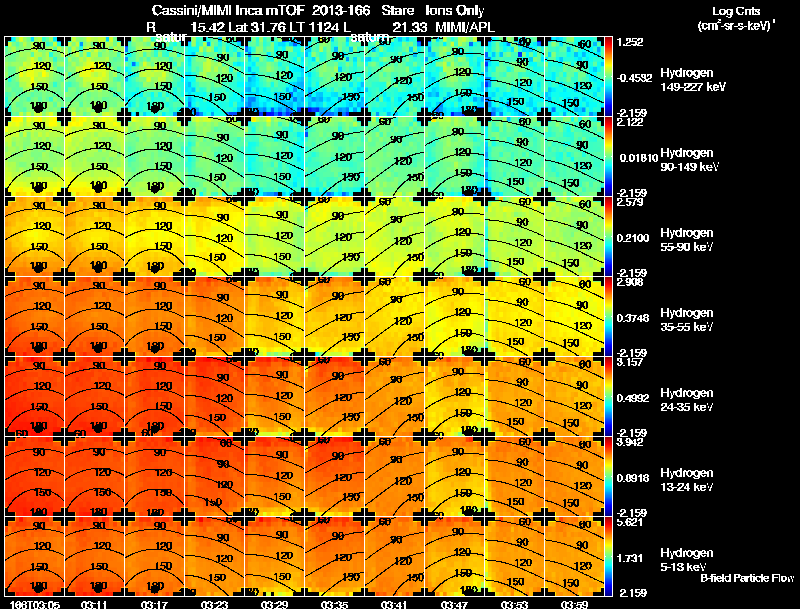Open the 5-13 keV panel at 03:59
This screenshot has height=609, width=800.
coord(574,557)
